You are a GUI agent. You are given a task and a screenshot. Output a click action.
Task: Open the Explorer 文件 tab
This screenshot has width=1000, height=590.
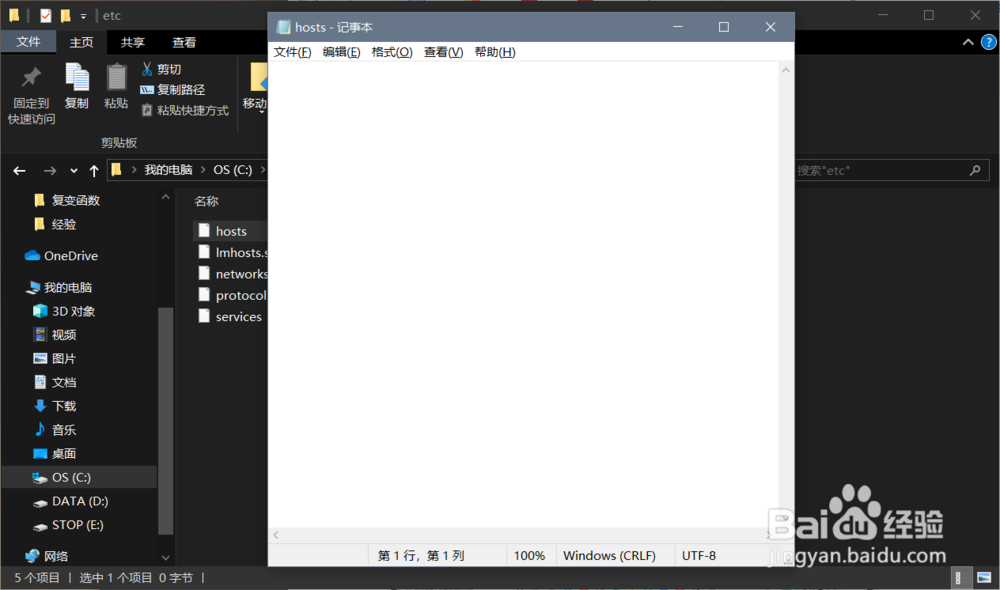click(28, 42)
